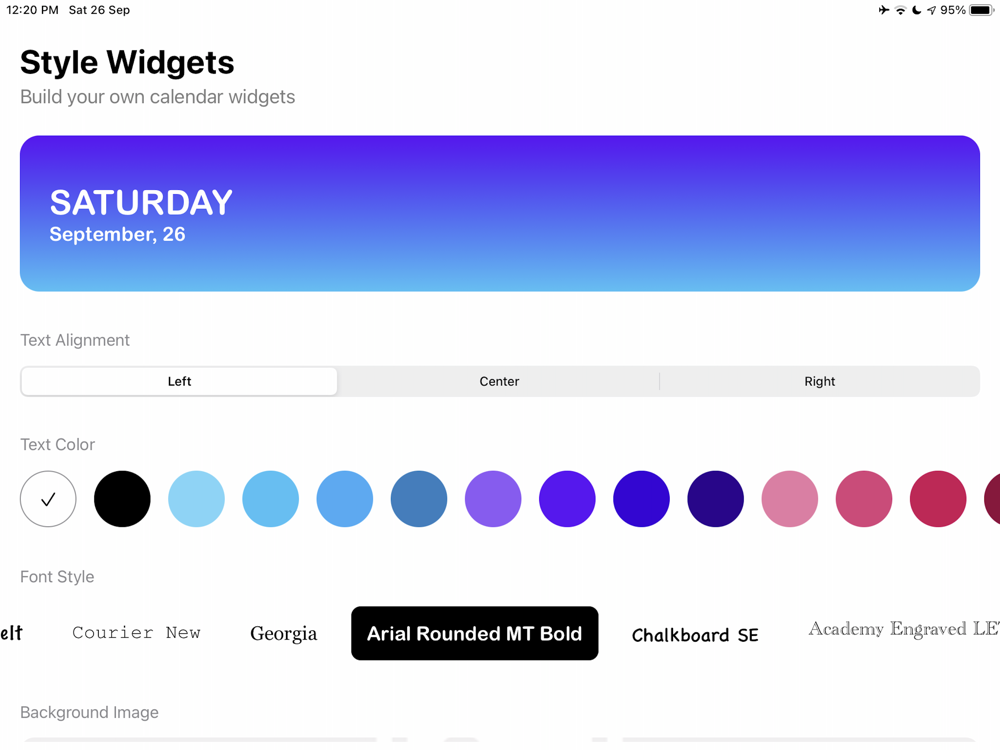Select the steel blue color swatch

(x=419, y=499)
